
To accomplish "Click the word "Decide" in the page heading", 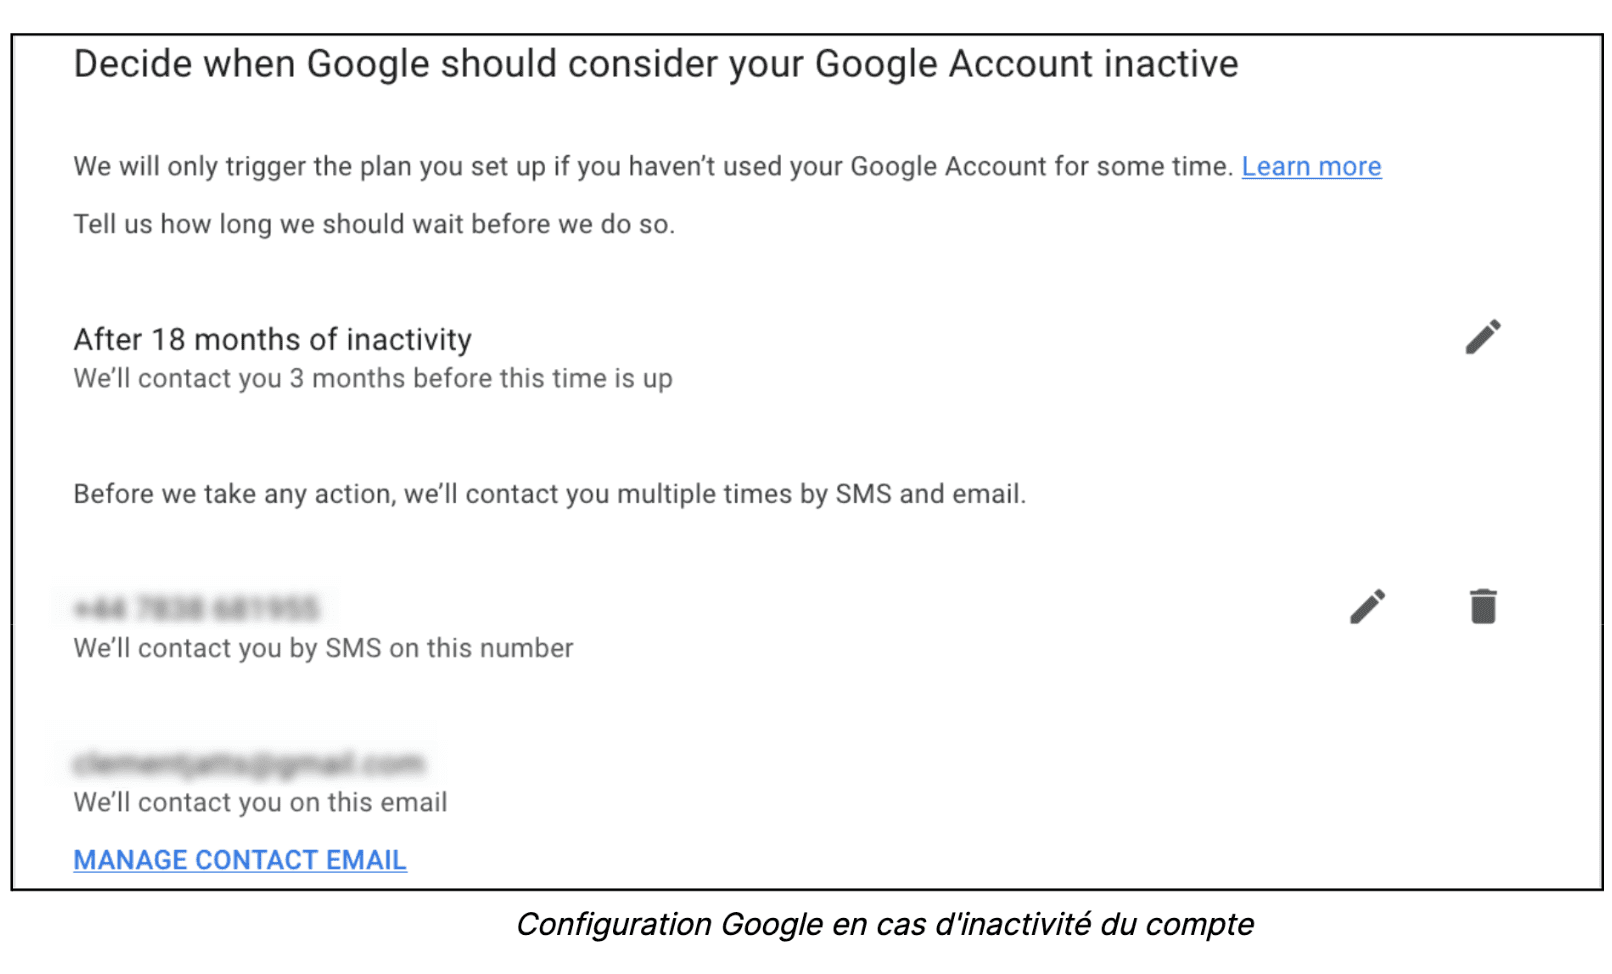I will pyautogui.click(x=132, y=64).
